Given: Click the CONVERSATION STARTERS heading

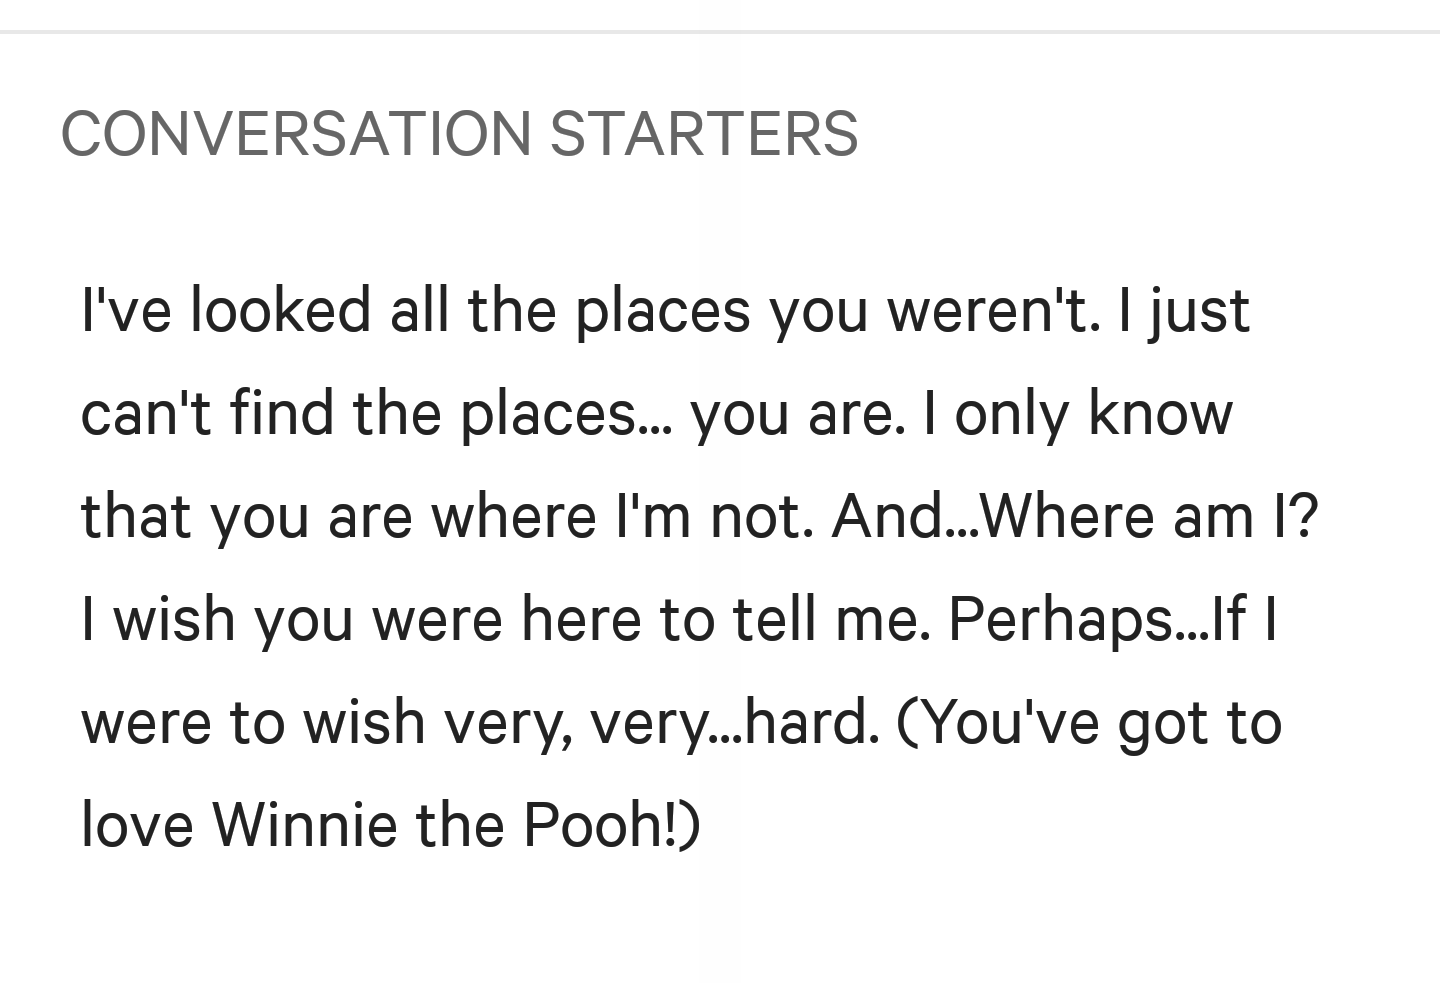Looking at the screenshot, I should tap(459, 133).
